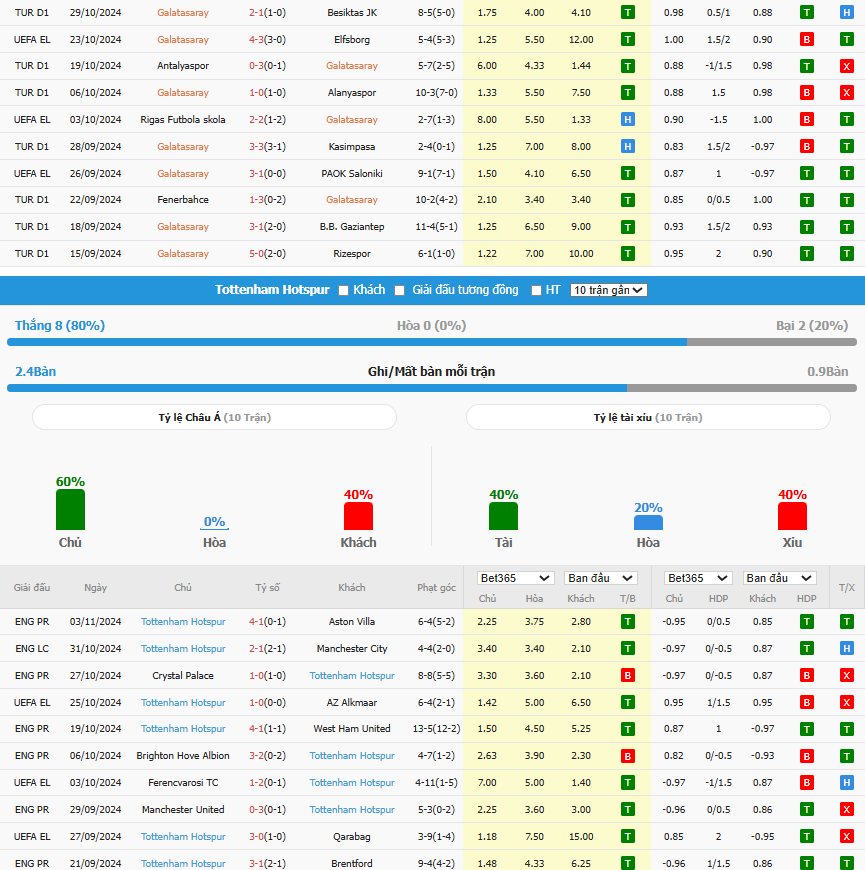Image resolution: width=865 pixels, height=870 pixels.
Task: Click the ENG LC league label
Action: (x=32, y=649)
